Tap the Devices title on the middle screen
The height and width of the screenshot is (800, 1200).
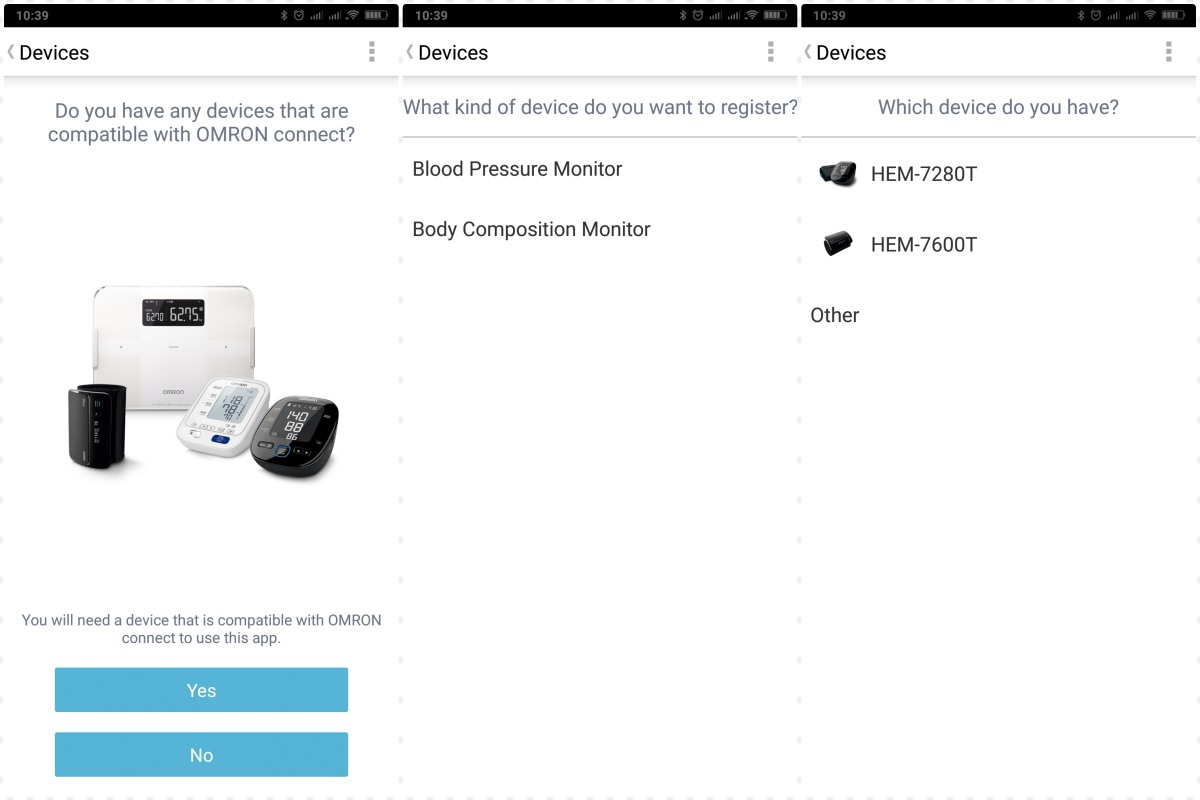pyautogui.click(x=453, y=53)
